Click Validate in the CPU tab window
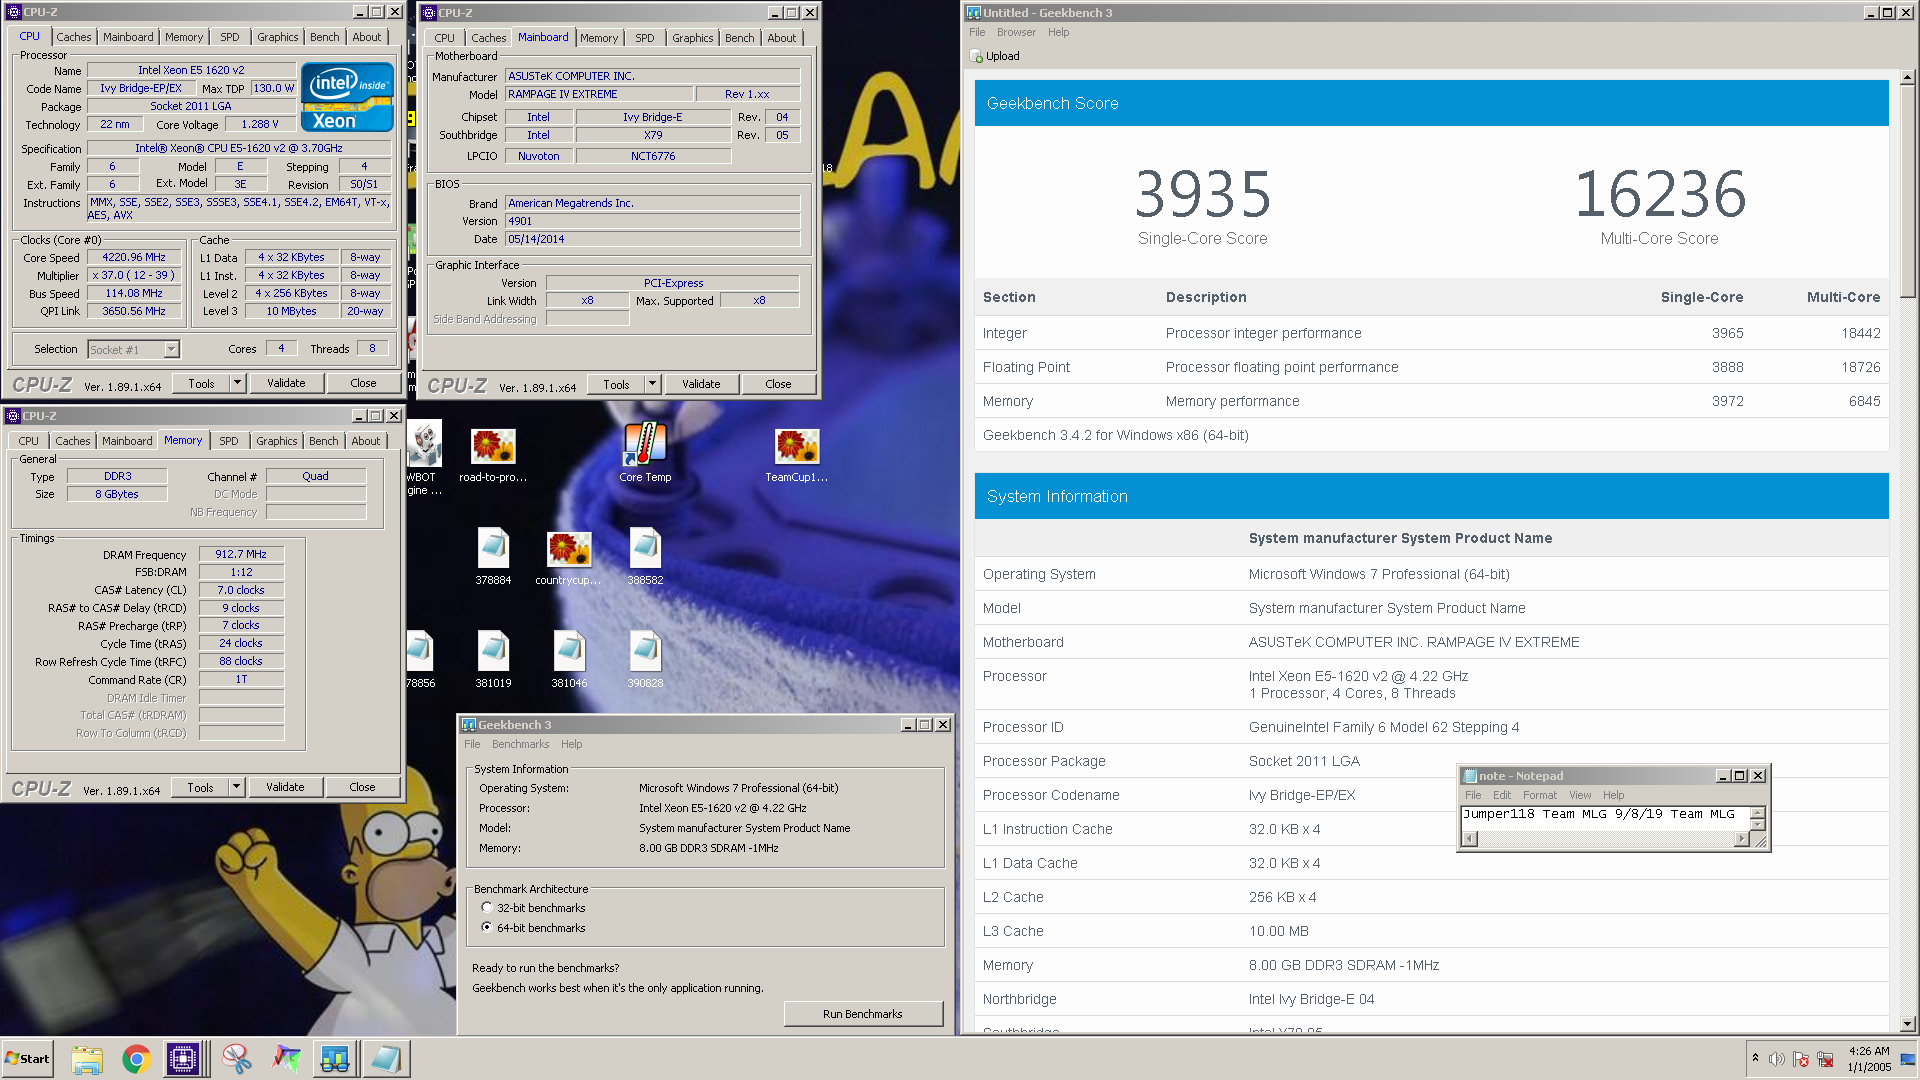This screenshot has width=1920, height=1080. [x=286, y=383]
